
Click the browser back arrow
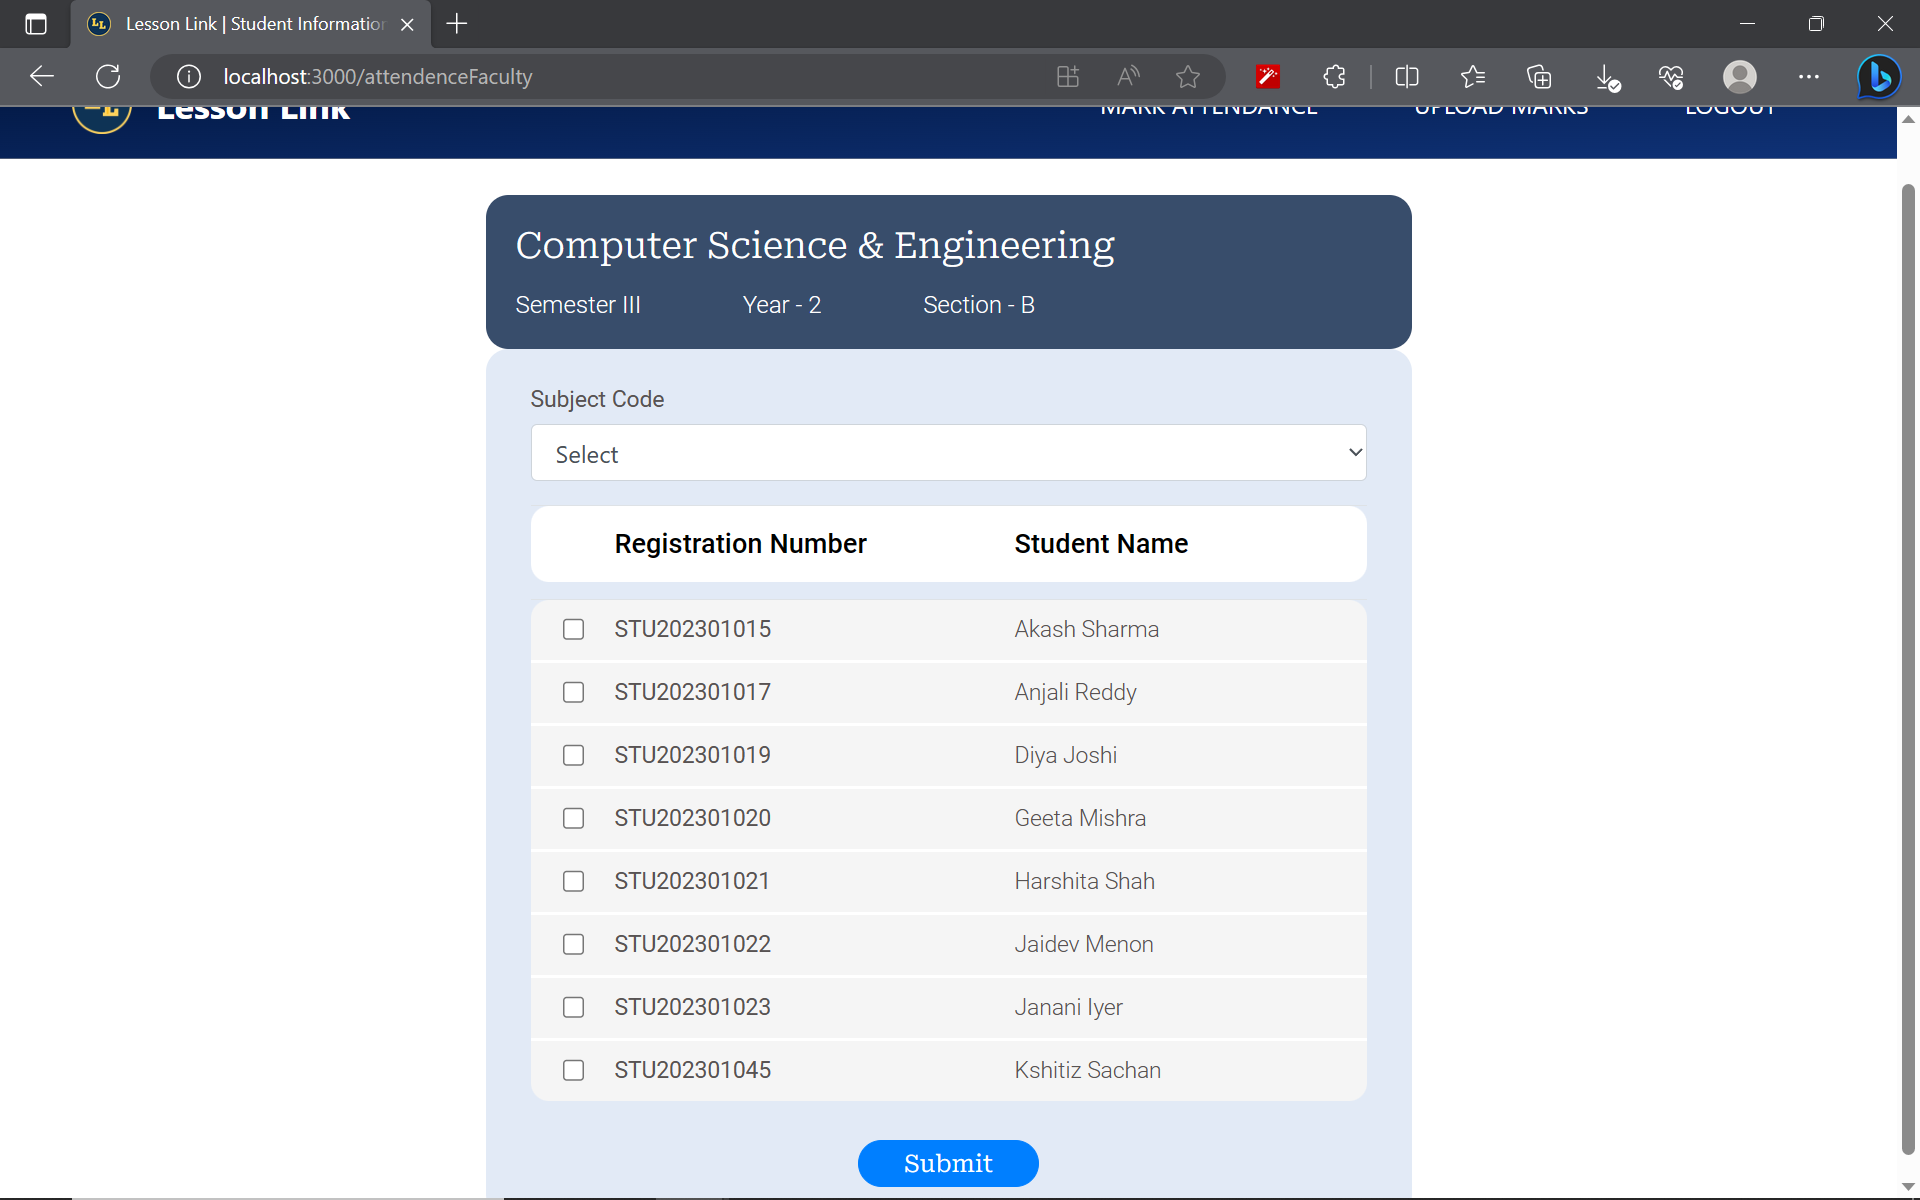(40, 76)
